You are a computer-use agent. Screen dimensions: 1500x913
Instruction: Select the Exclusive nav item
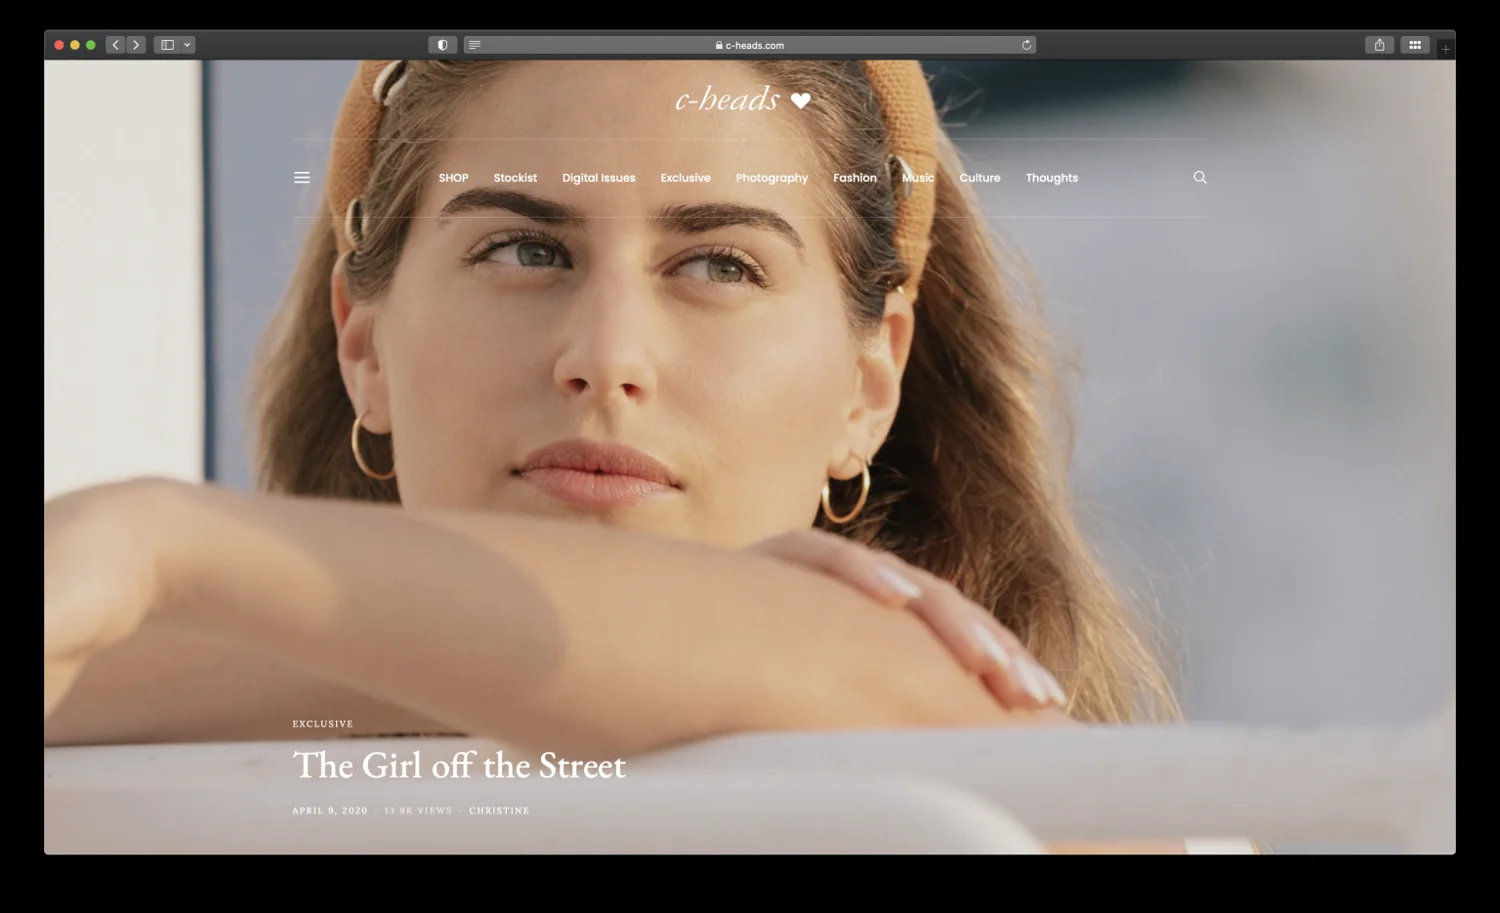685,178
